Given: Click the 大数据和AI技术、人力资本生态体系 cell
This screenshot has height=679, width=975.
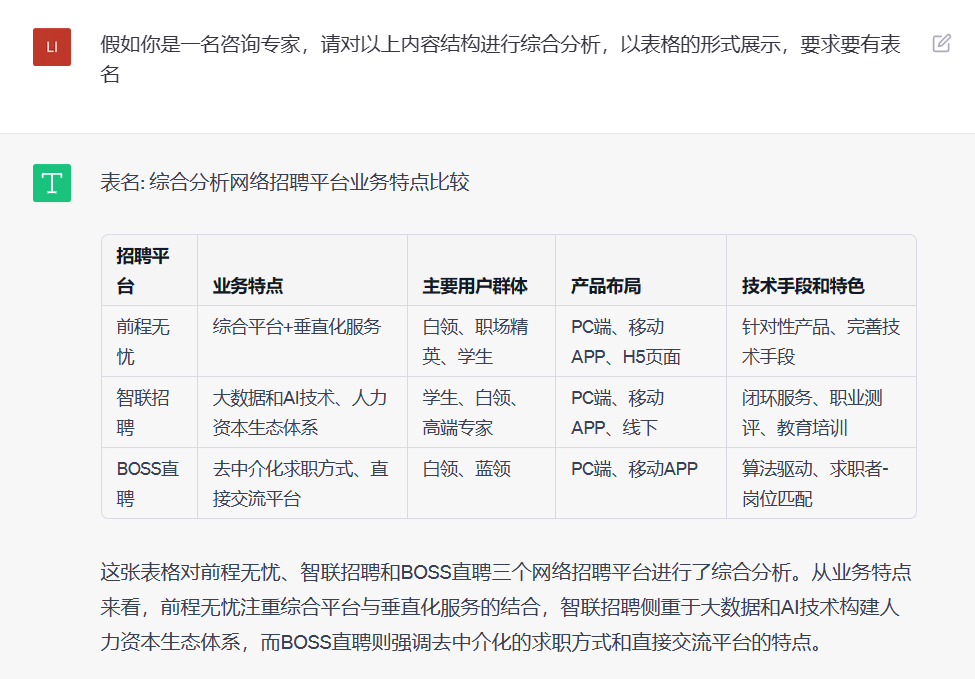Looking at the screenshot, I should 302,412.
